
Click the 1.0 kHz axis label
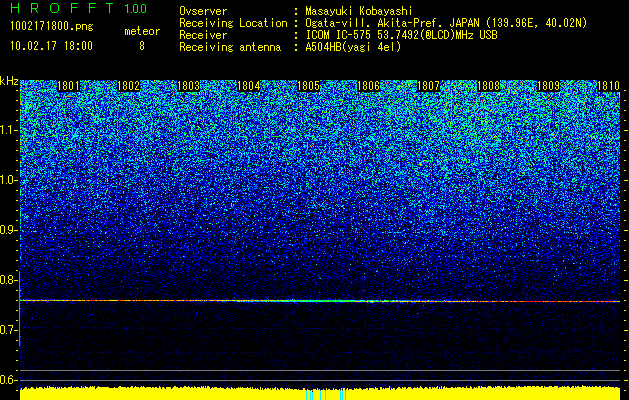tap(8, 180)
